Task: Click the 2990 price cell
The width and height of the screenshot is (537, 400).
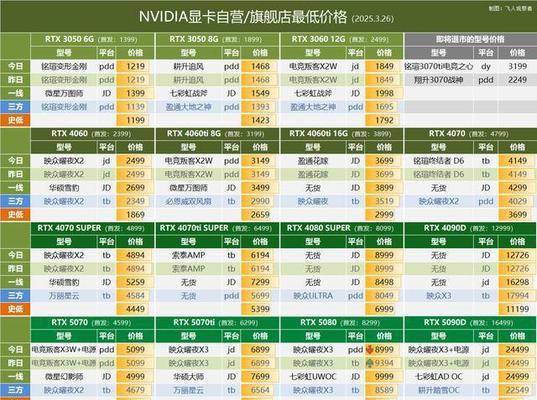Action: point(260,201)
